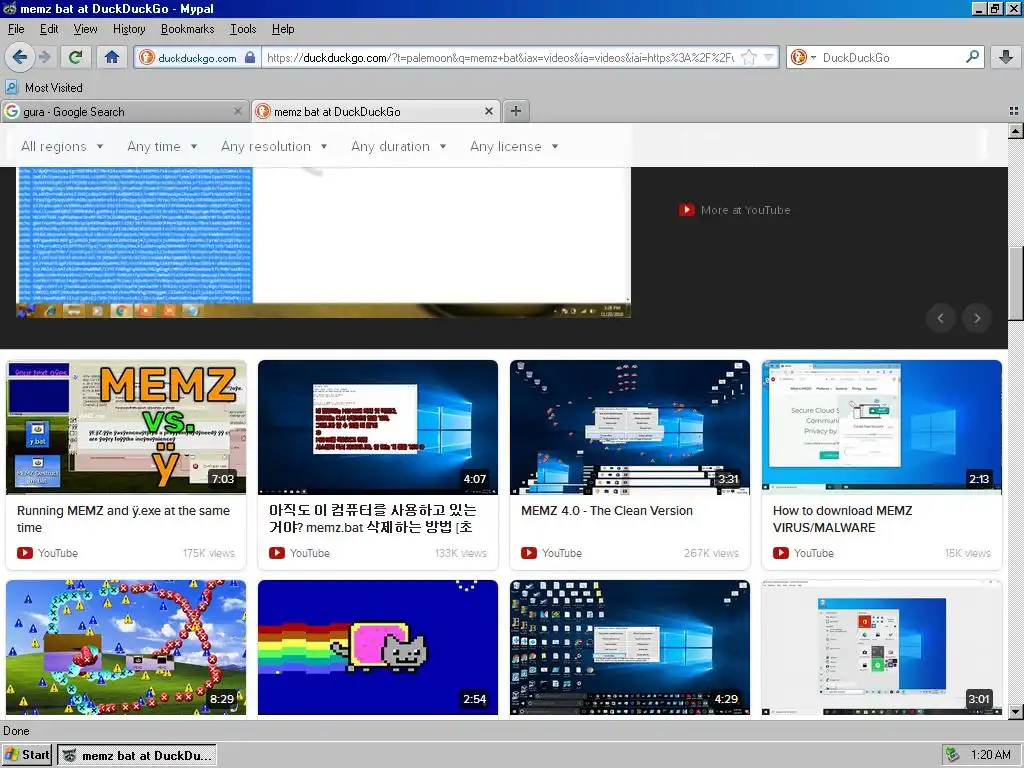This screenshot has width=1024, height=768.
Task: Open the File menu
Action: tap(16, 29)
